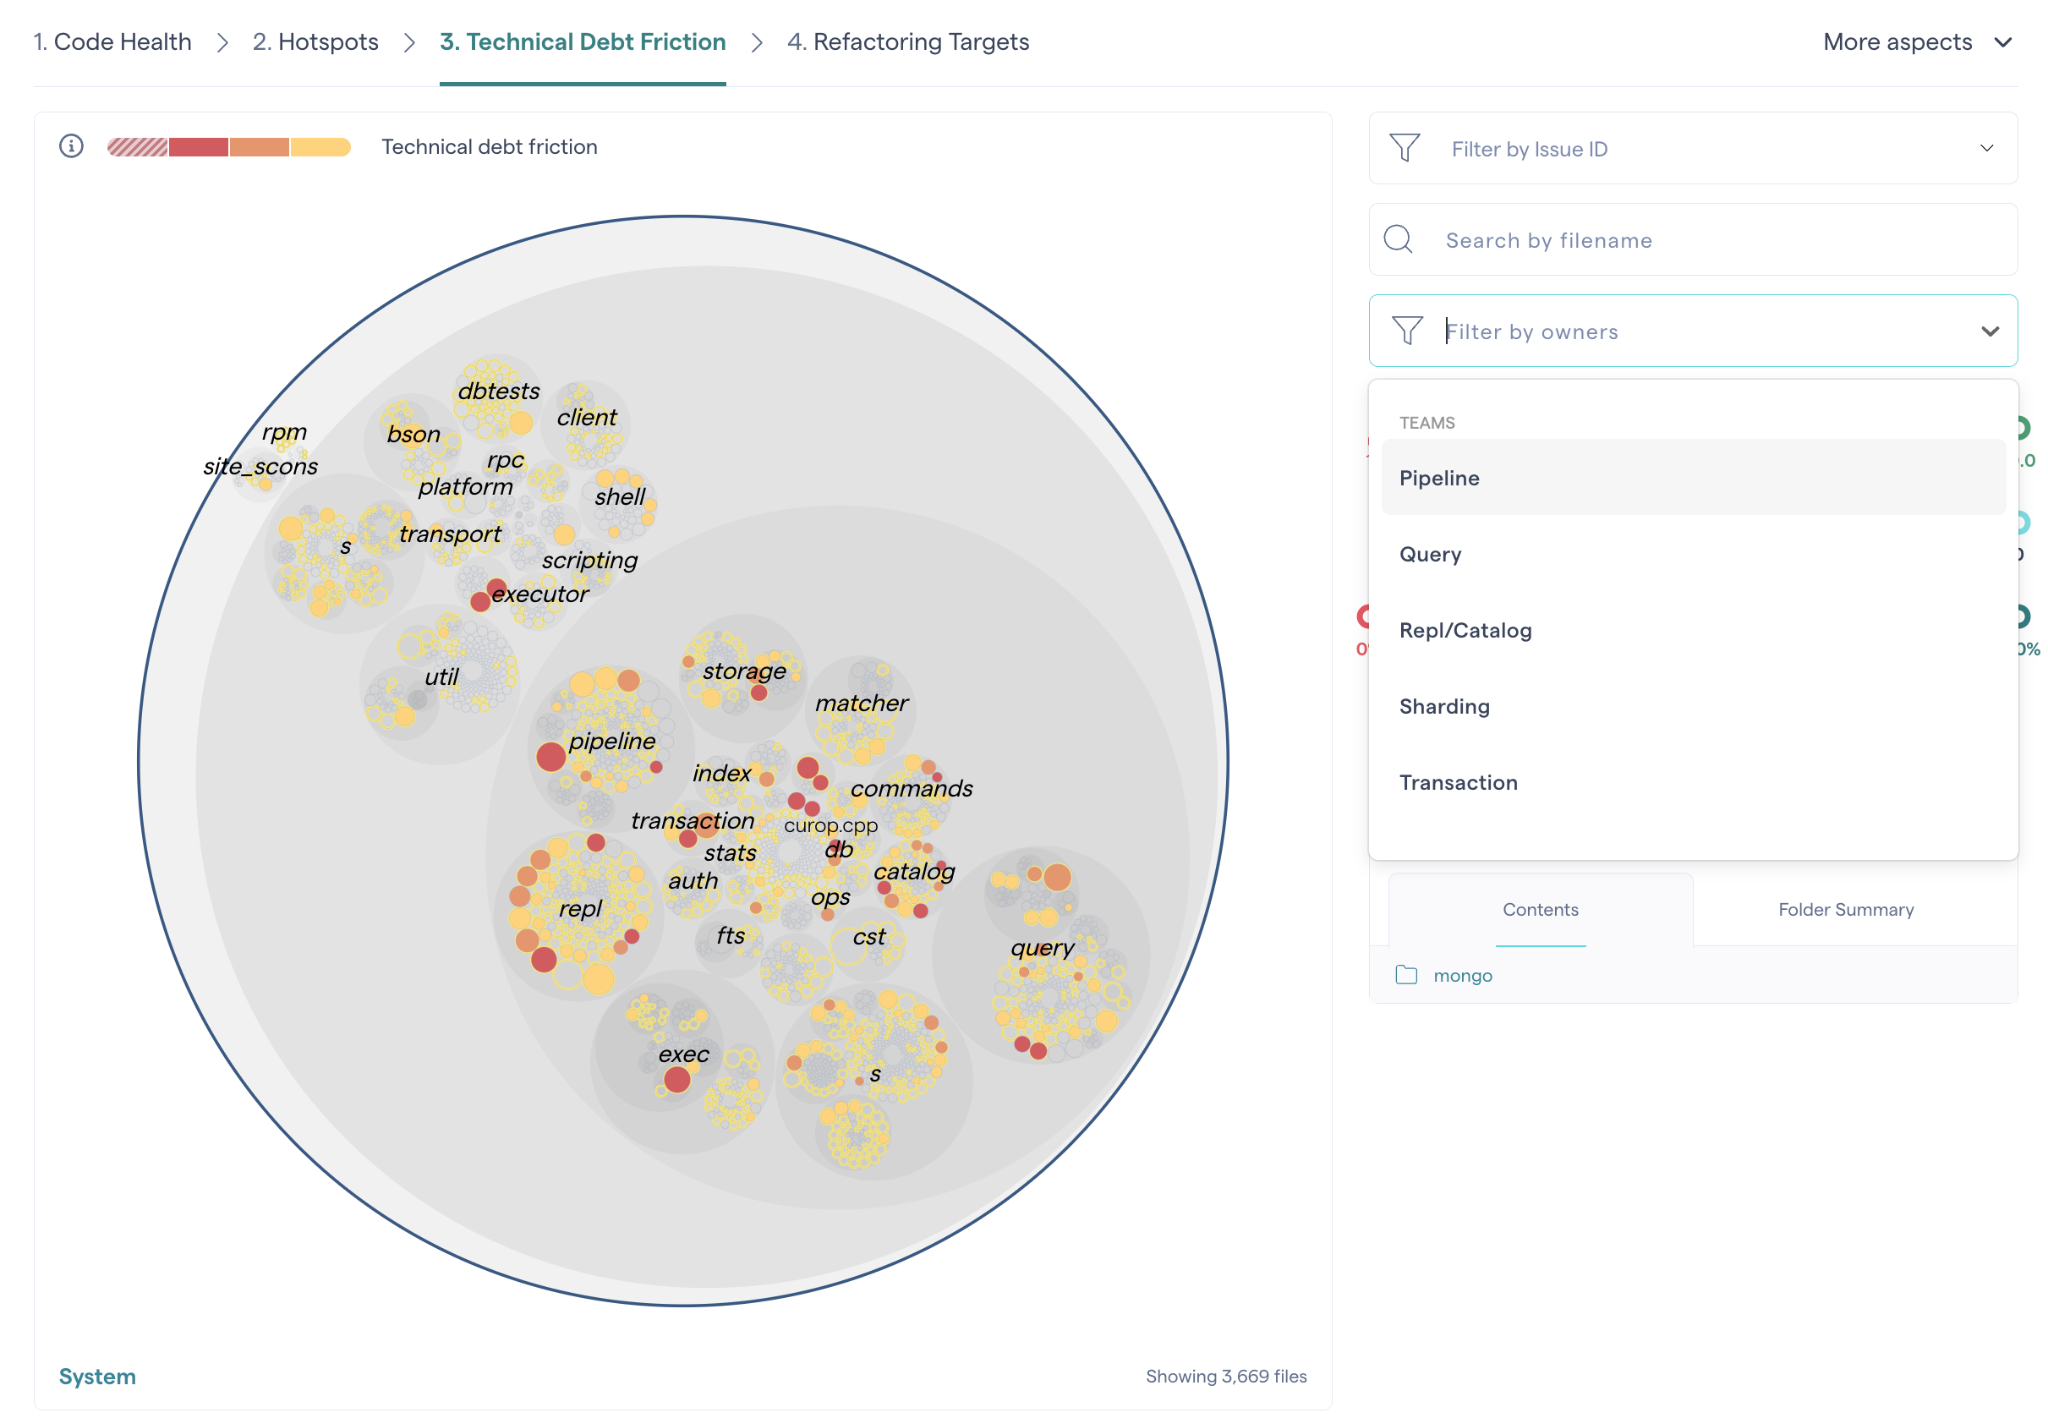Click the mongo folder icon under Contents

tap(1406, 975)
